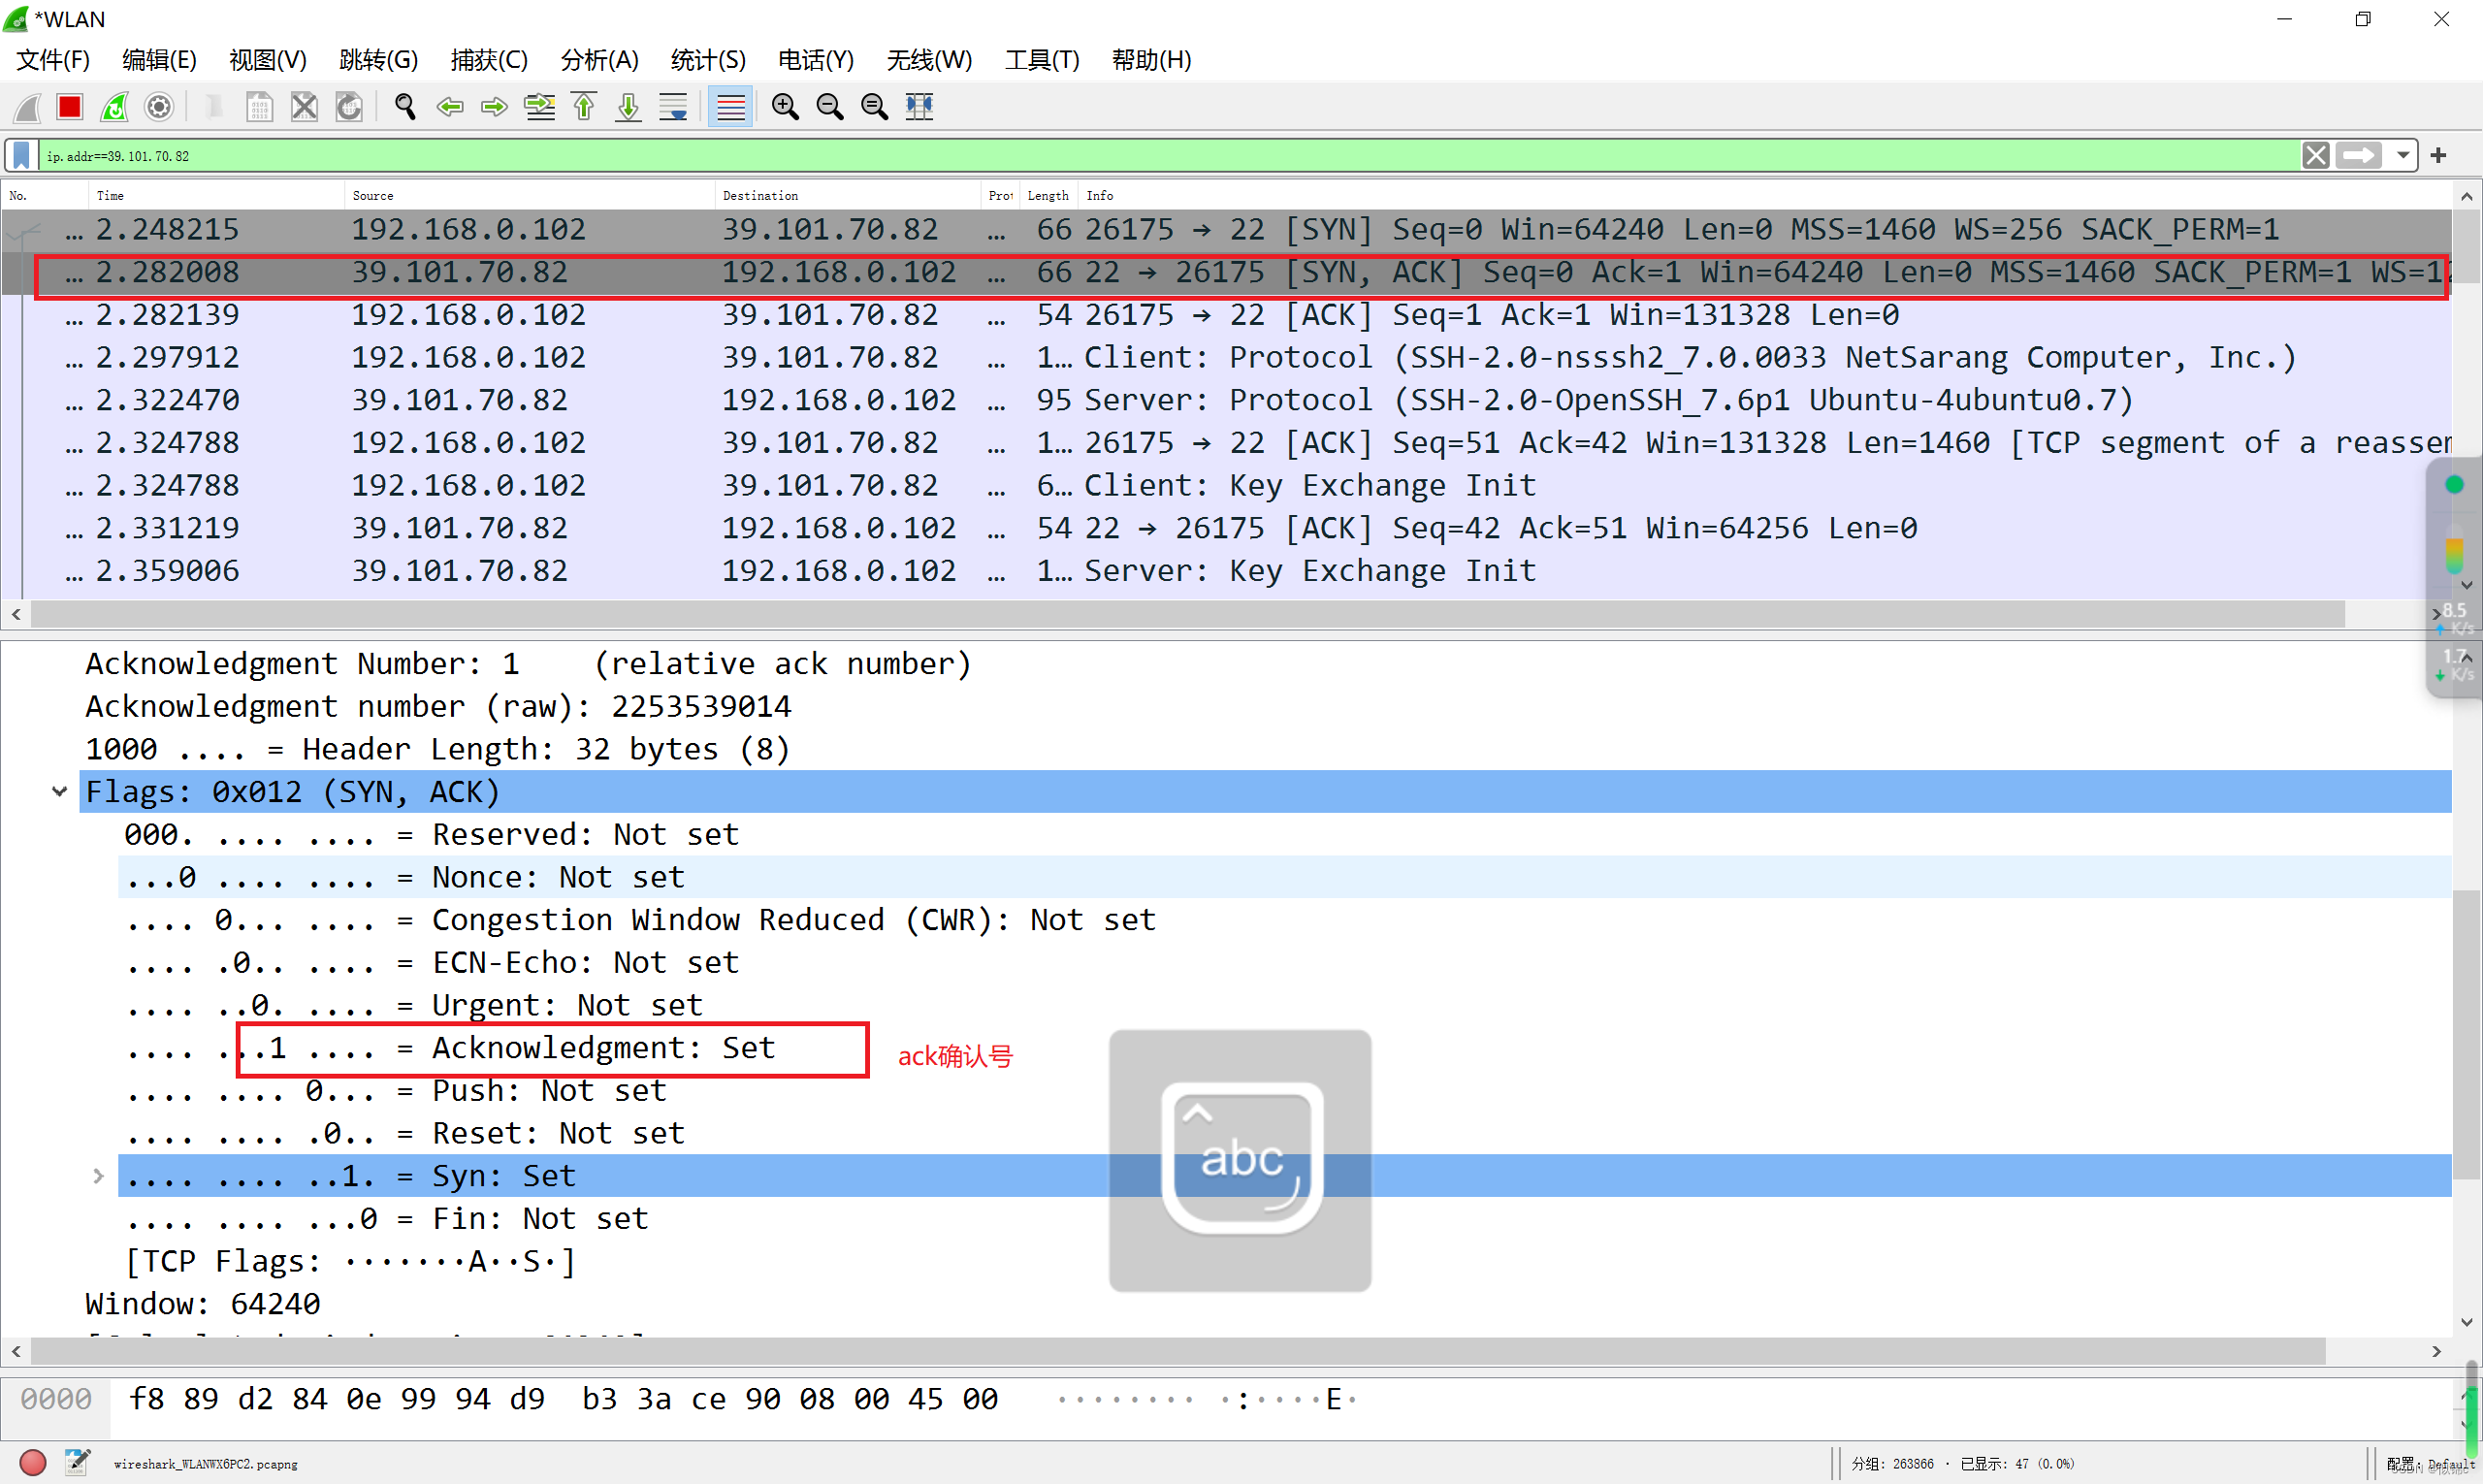The width and height of the screenshot is (2483, 1484).
Task: Zoom in on packet list text
Action: [x=785, y=107]
